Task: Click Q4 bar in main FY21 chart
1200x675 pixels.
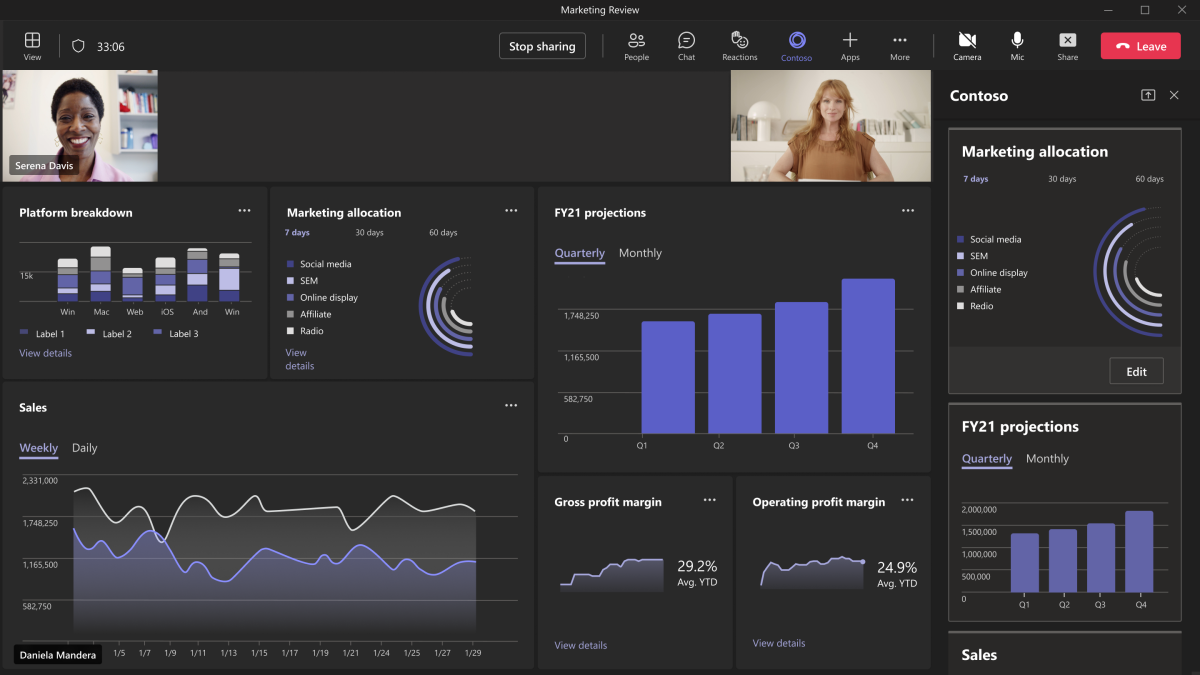Action: (868, 356)
